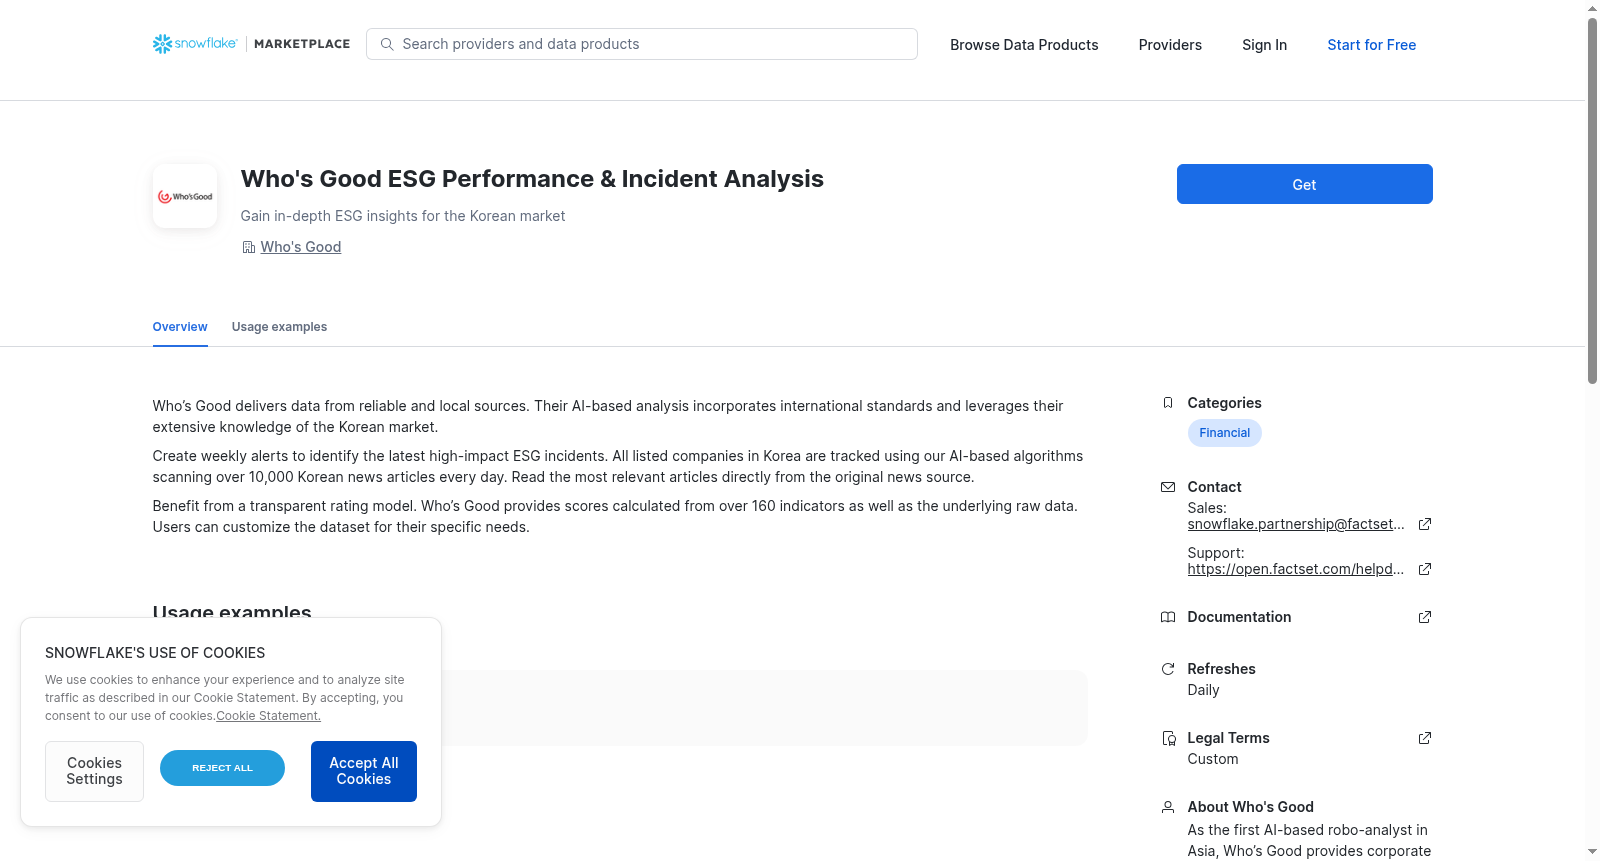Viewport: 1600px width, 861px height.
Task: Click the scrollbar down arrow
Action: [1592, 852]
